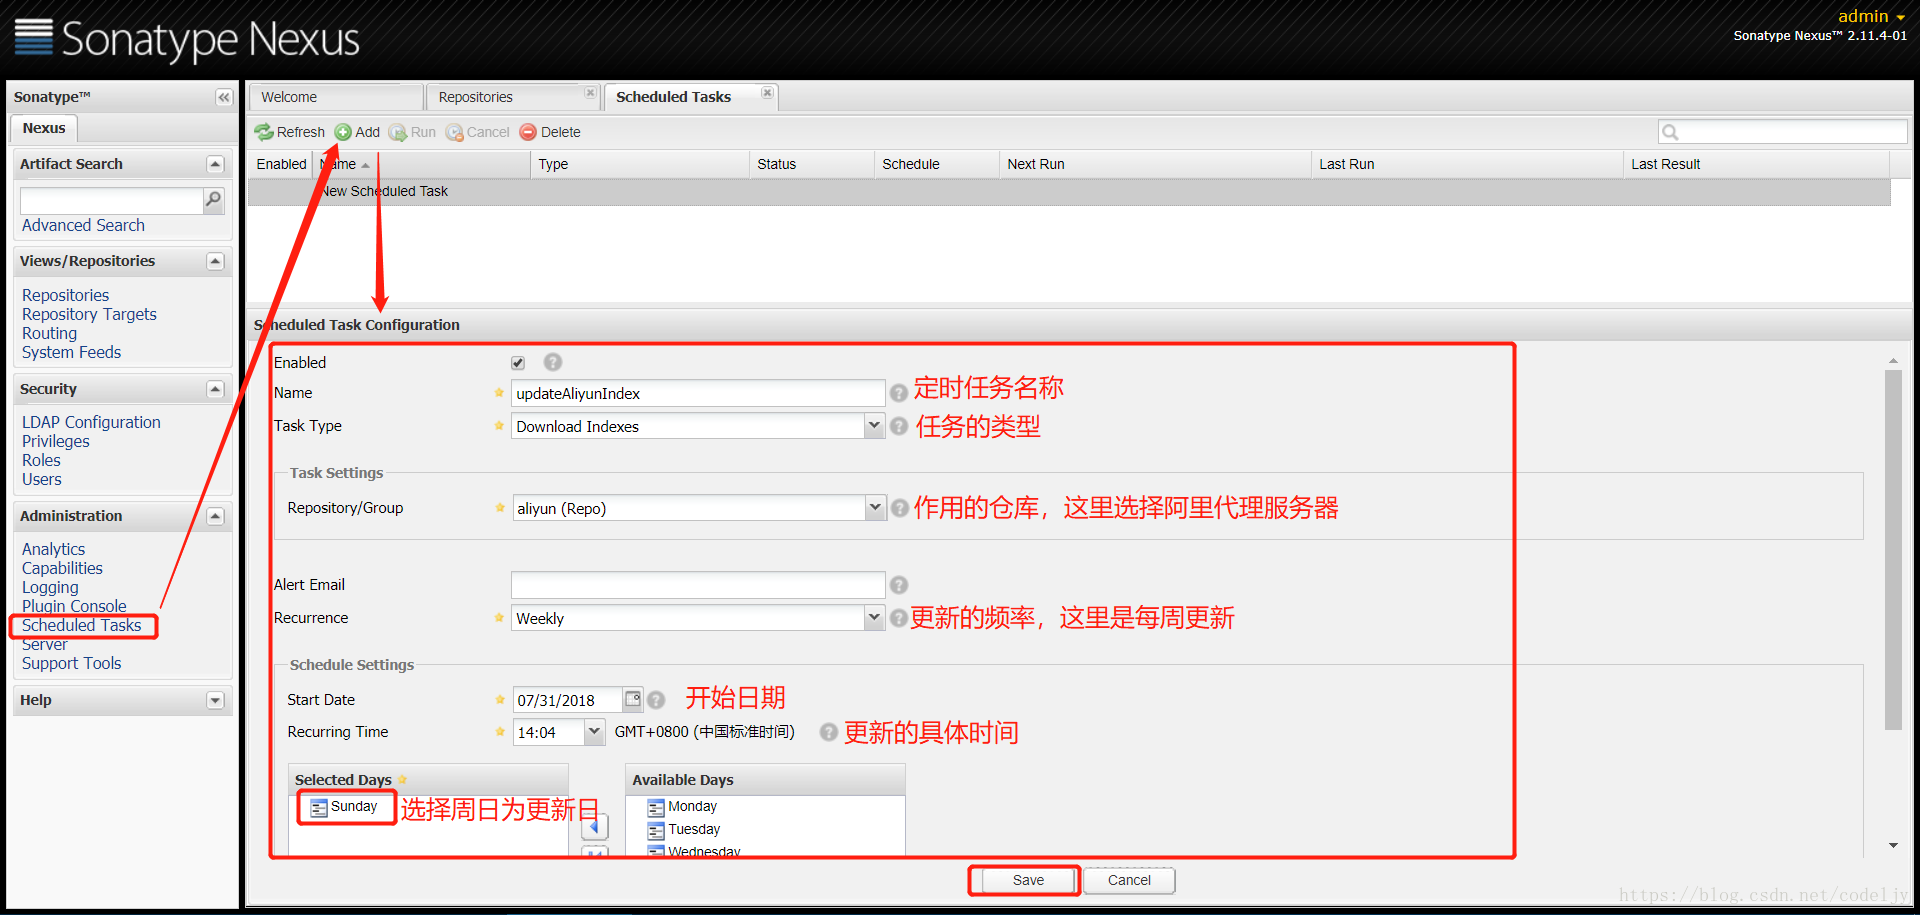
Task: Click the Save button
Action: (1028, 880)
